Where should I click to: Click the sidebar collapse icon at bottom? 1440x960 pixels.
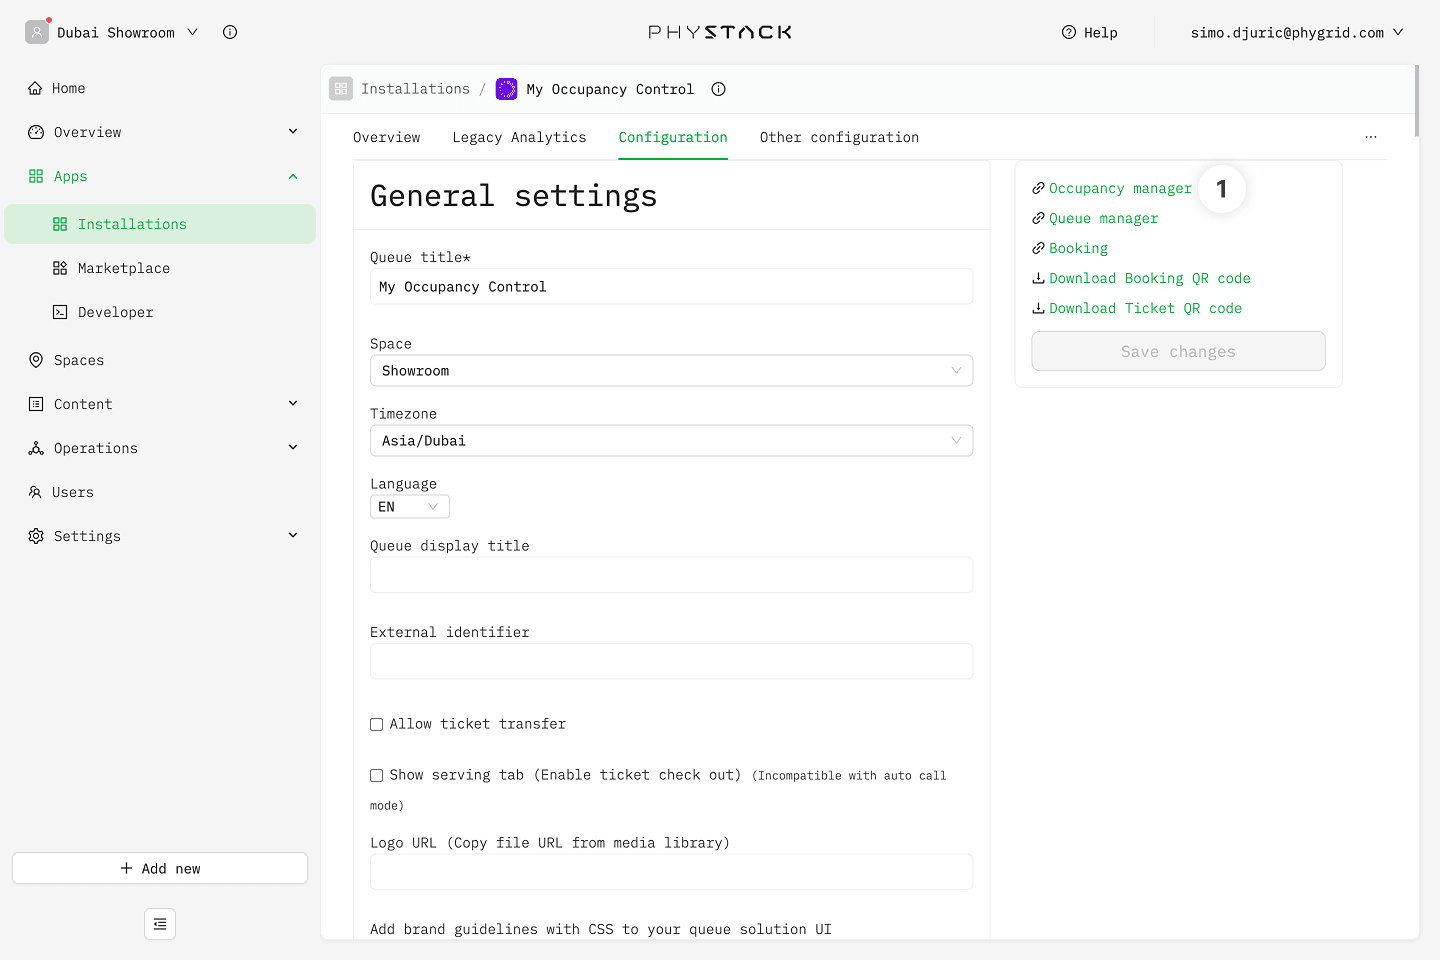(160, 924)
